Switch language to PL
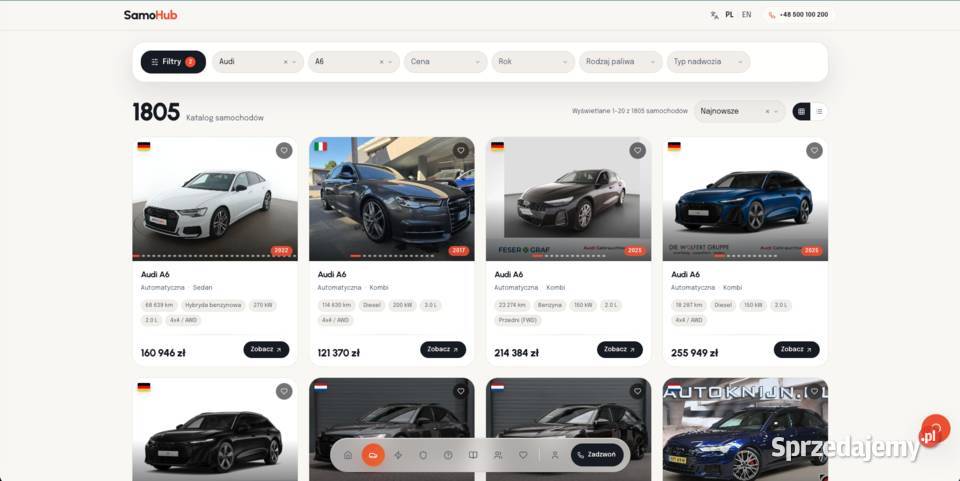The height and width of the screenshot is (481, 960). point(729,15)
